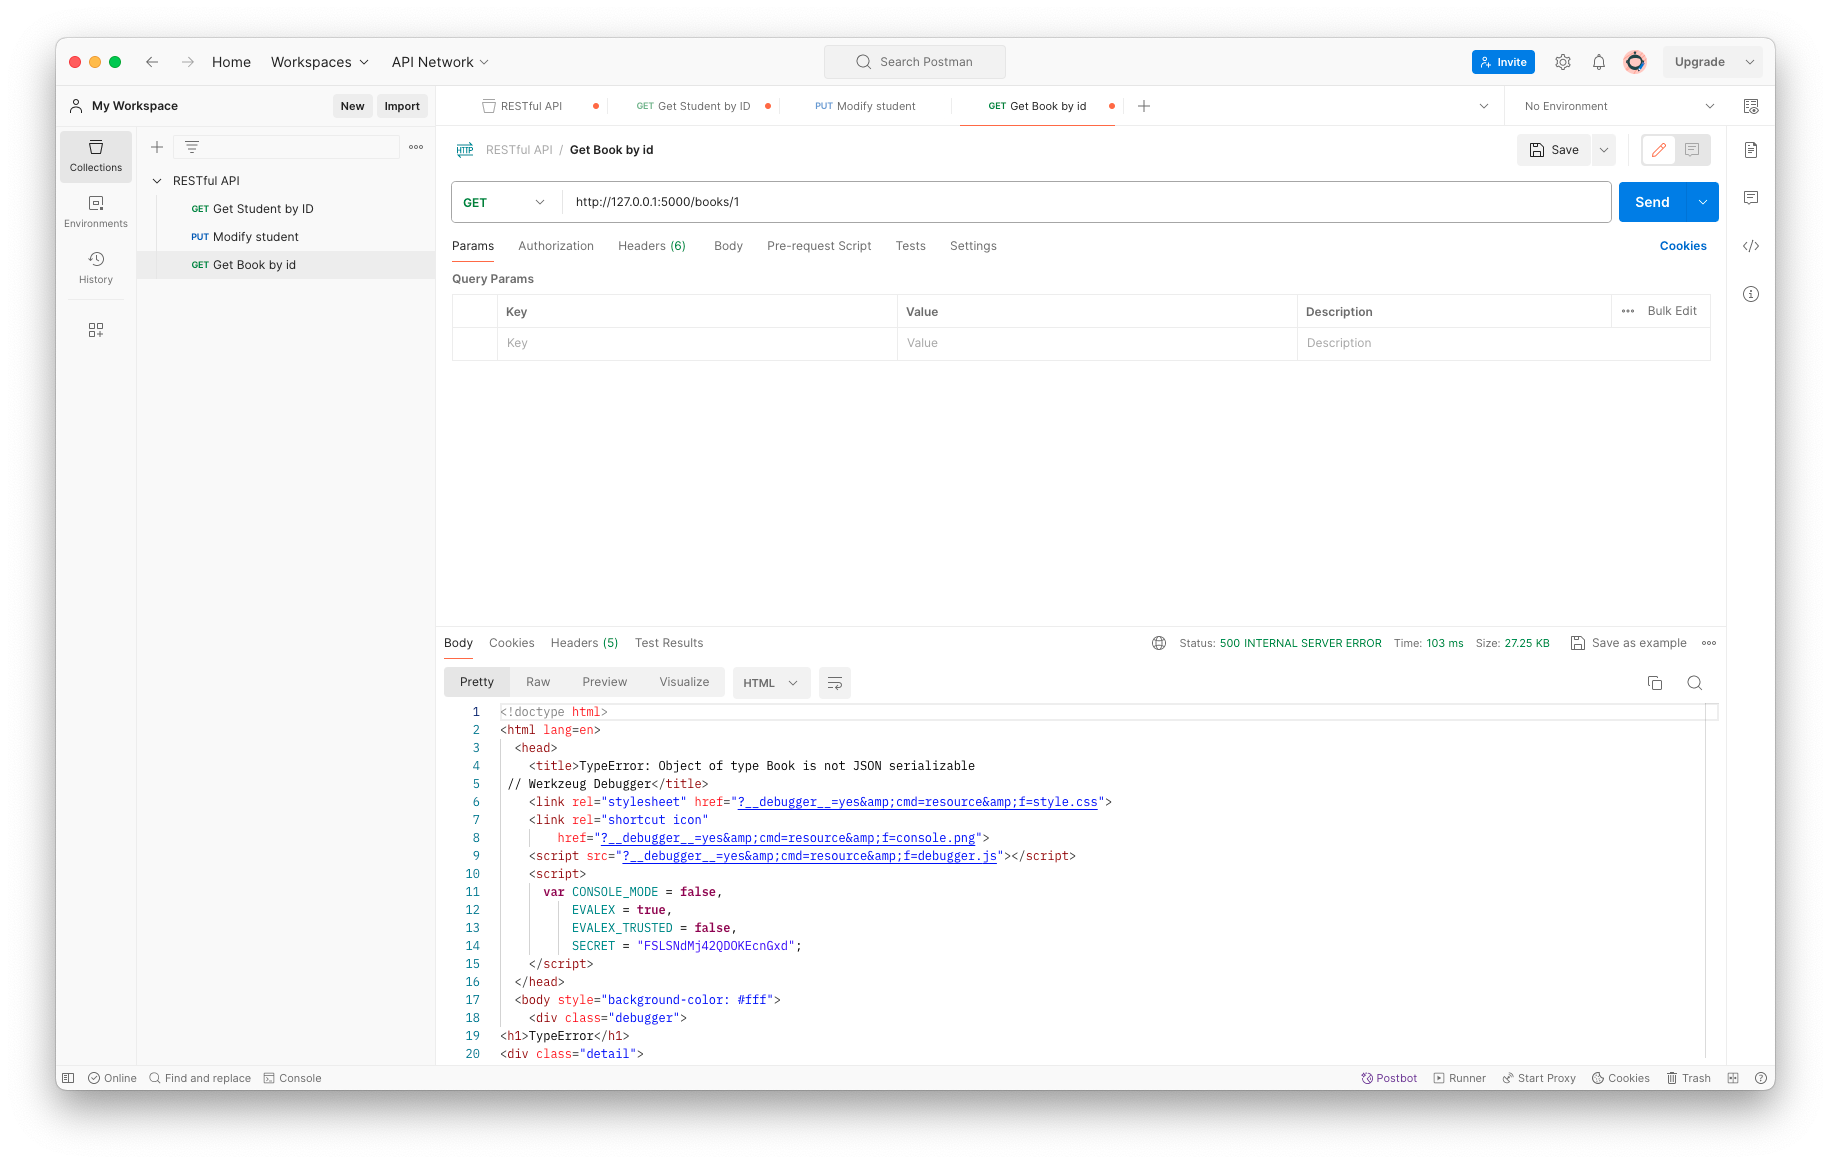The width and height of the screenshot is (1831, 1164).
Task: Open Postman settings gear
Action: point(1563,62)
